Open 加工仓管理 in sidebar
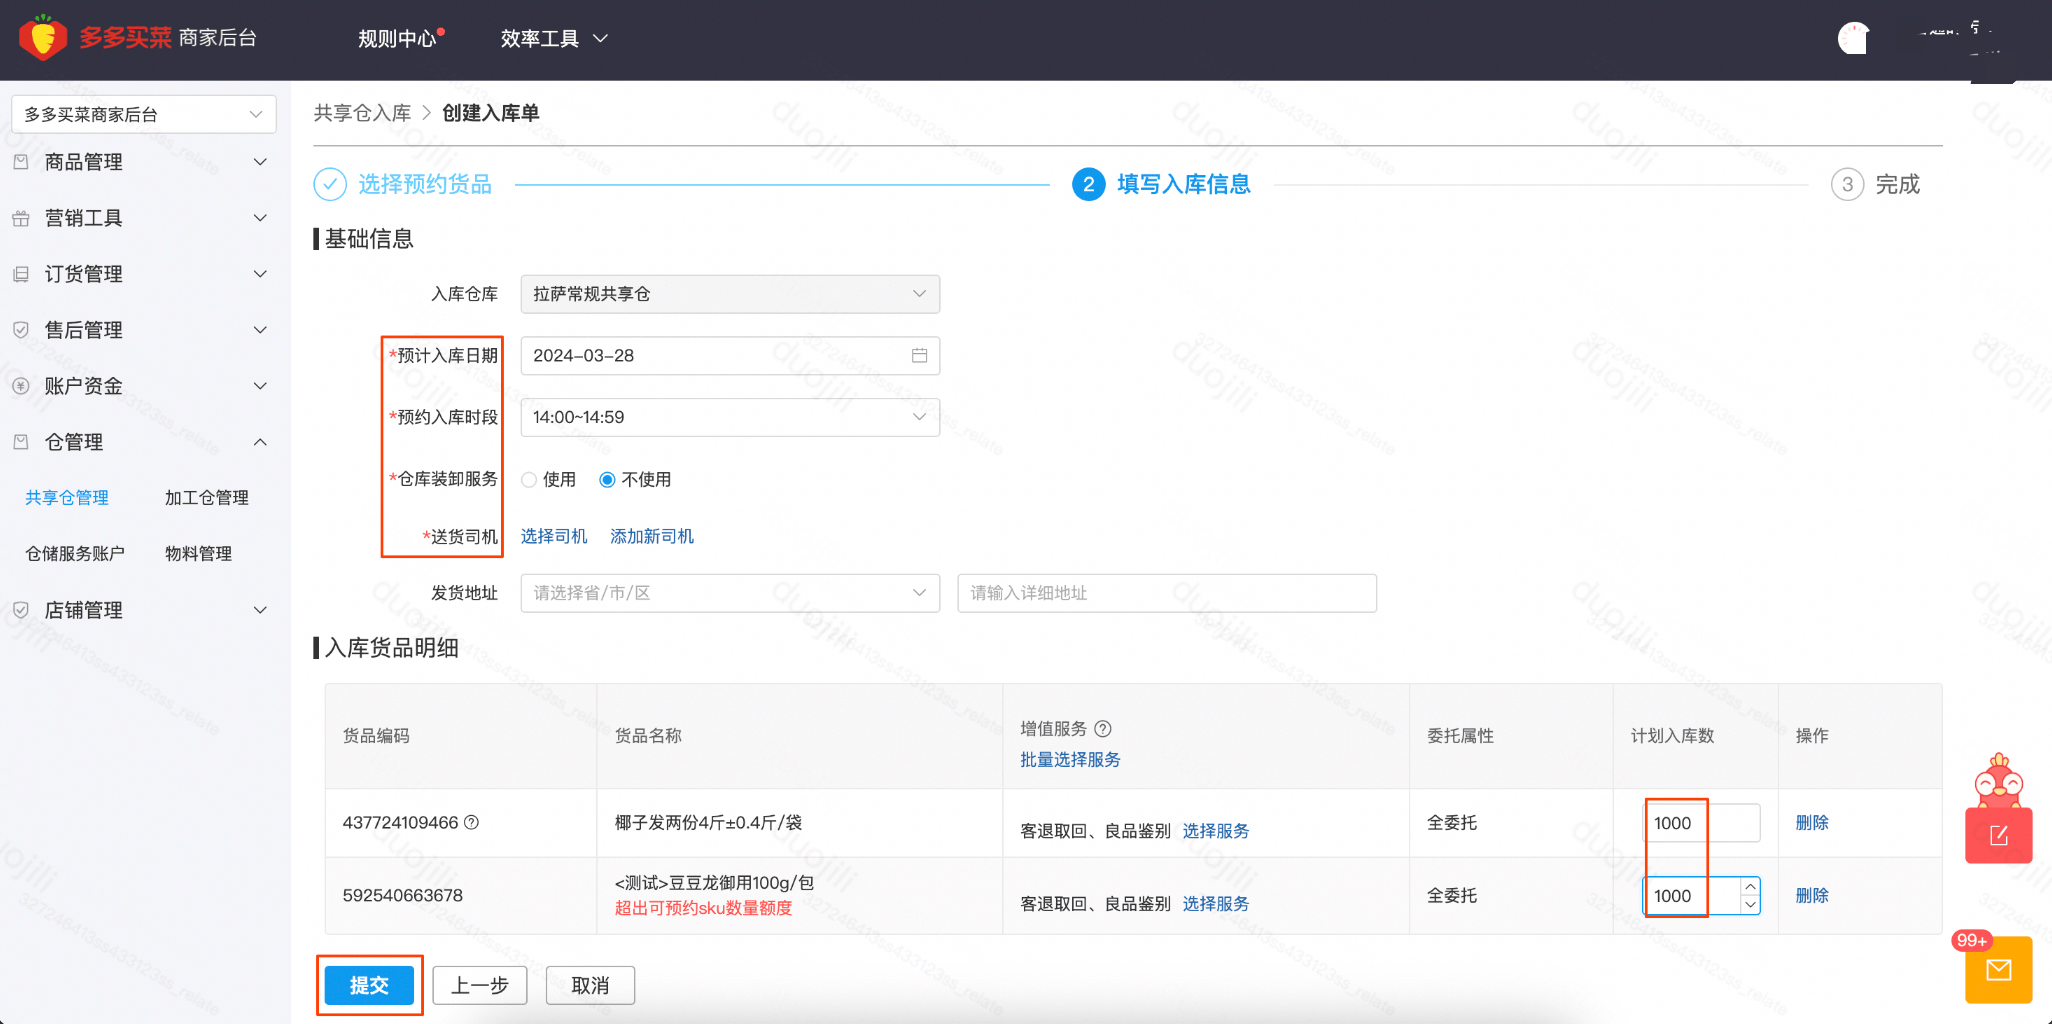This screenshot has height=1024, width=2052. pyautogui.click(x=207, y=498)
